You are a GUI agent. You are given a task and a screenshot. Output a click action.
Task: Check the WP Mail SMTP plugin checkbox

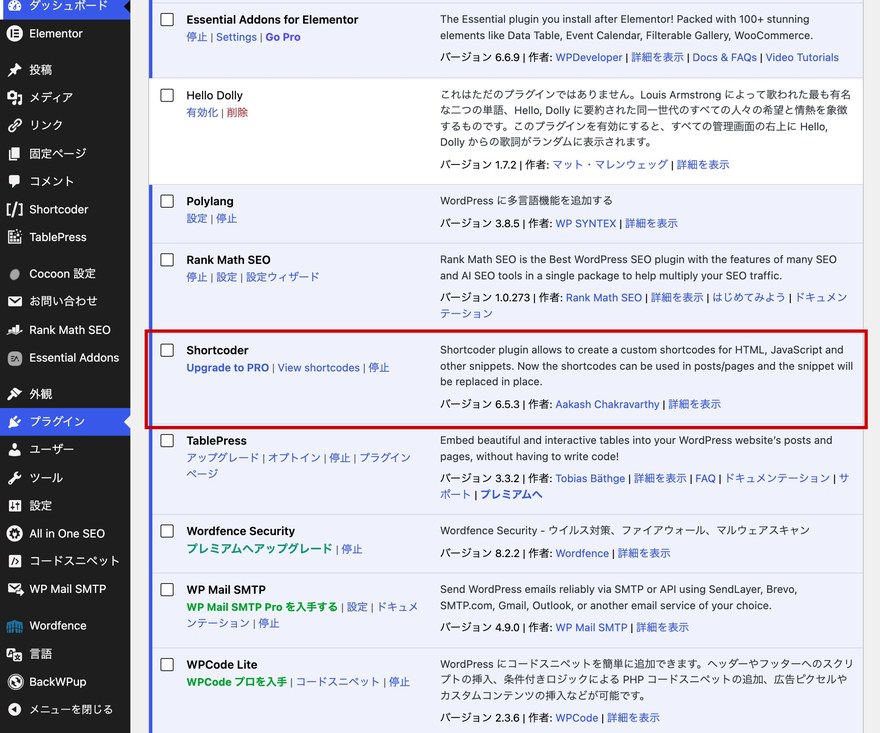coord(167,589)
